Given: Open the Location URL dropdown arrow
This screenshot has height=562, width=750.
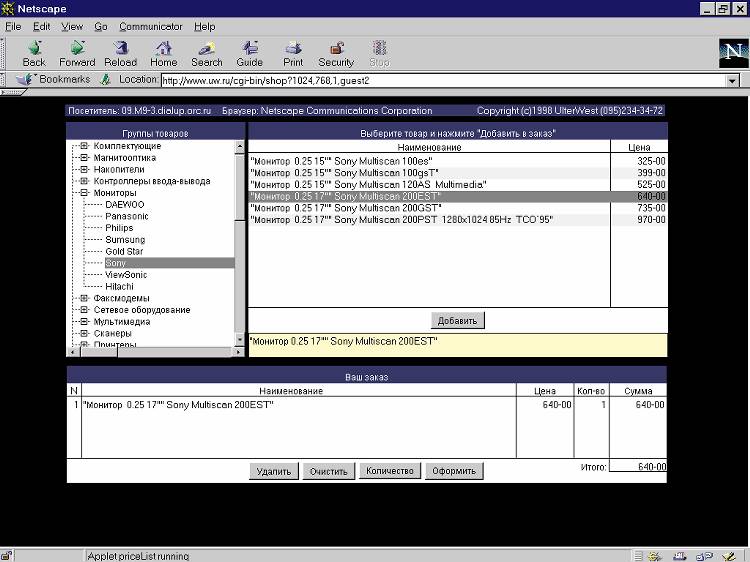Looking at the screenshot, I should tap(733, 81).
